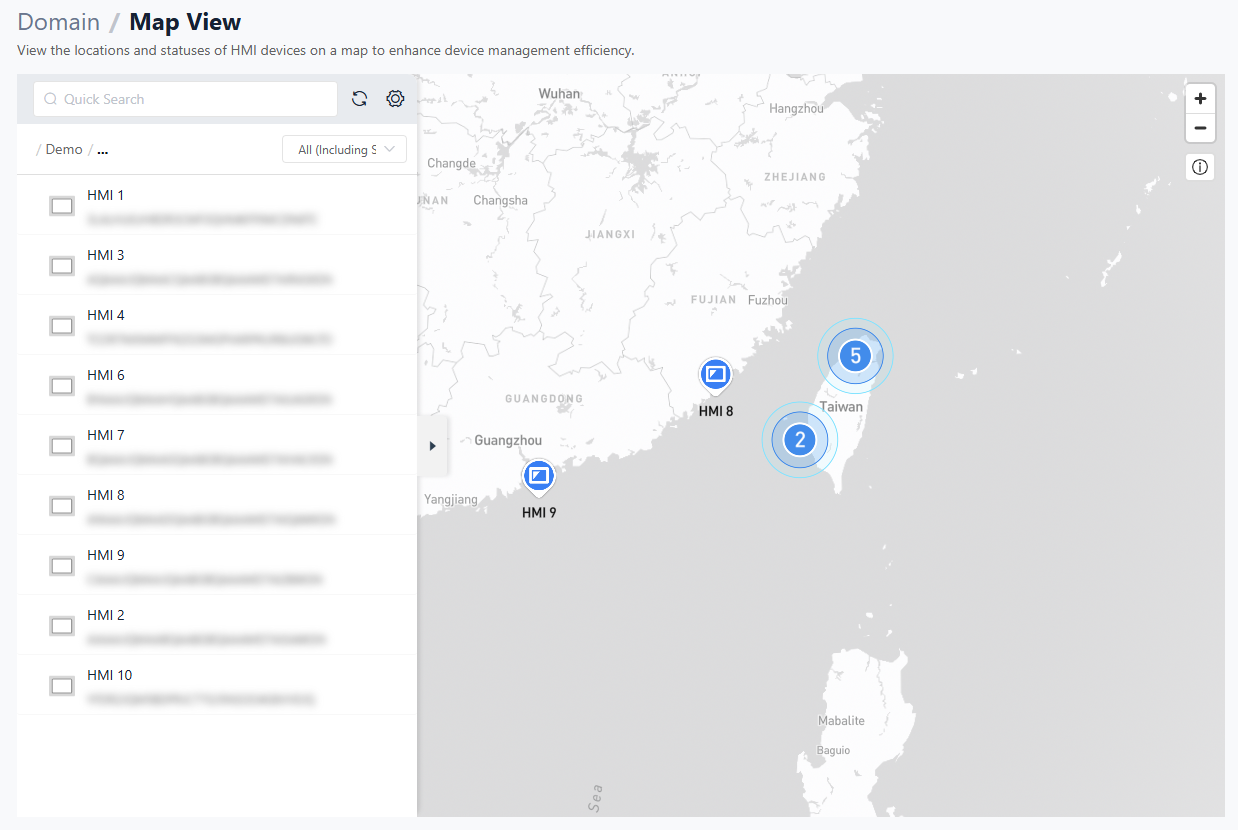Click Domain in the page title breadcrumb
The width and height of the screenshot is (1238, 830).
[x=59, y=22]
